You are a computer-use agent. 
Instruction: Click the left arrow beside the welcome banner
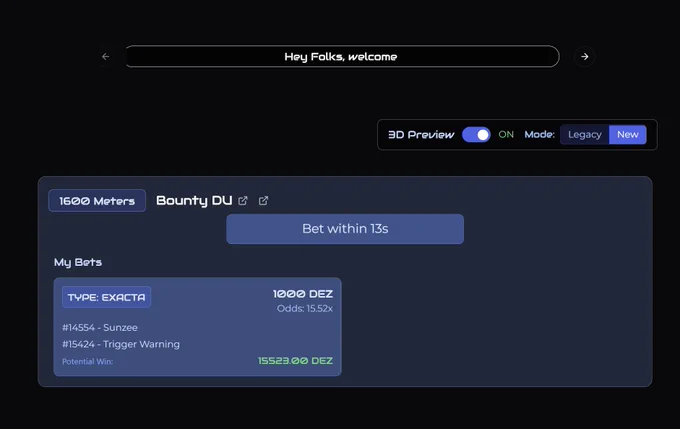click(x=105, y=56)
